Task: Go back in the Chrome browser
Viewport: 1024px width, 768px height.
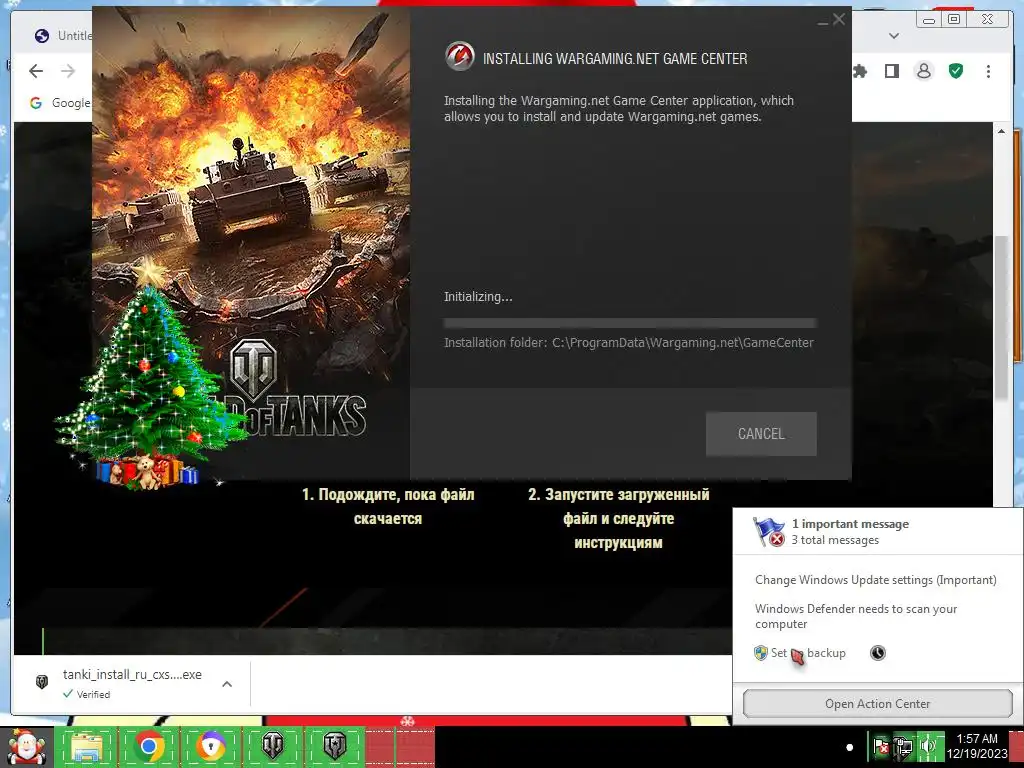Action: (36, 71)
